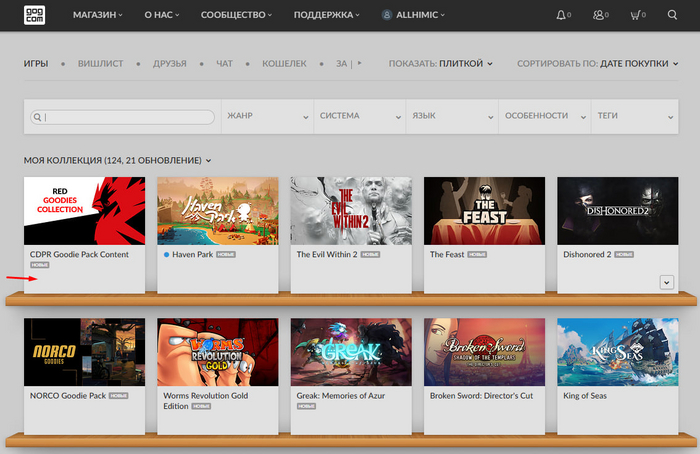This screenshot has height=454, width=700.
Task: Click Worms Revolution Gold Edition title
Action: click(205, 401)
